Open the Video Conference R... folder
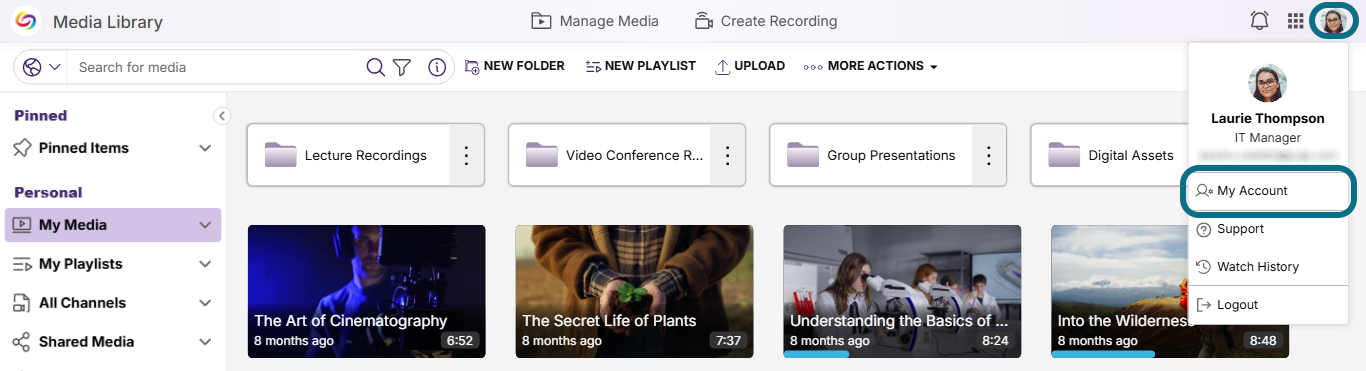This screenshot has width=1366, height=371. pyautogui.click(x=609, y=155)
